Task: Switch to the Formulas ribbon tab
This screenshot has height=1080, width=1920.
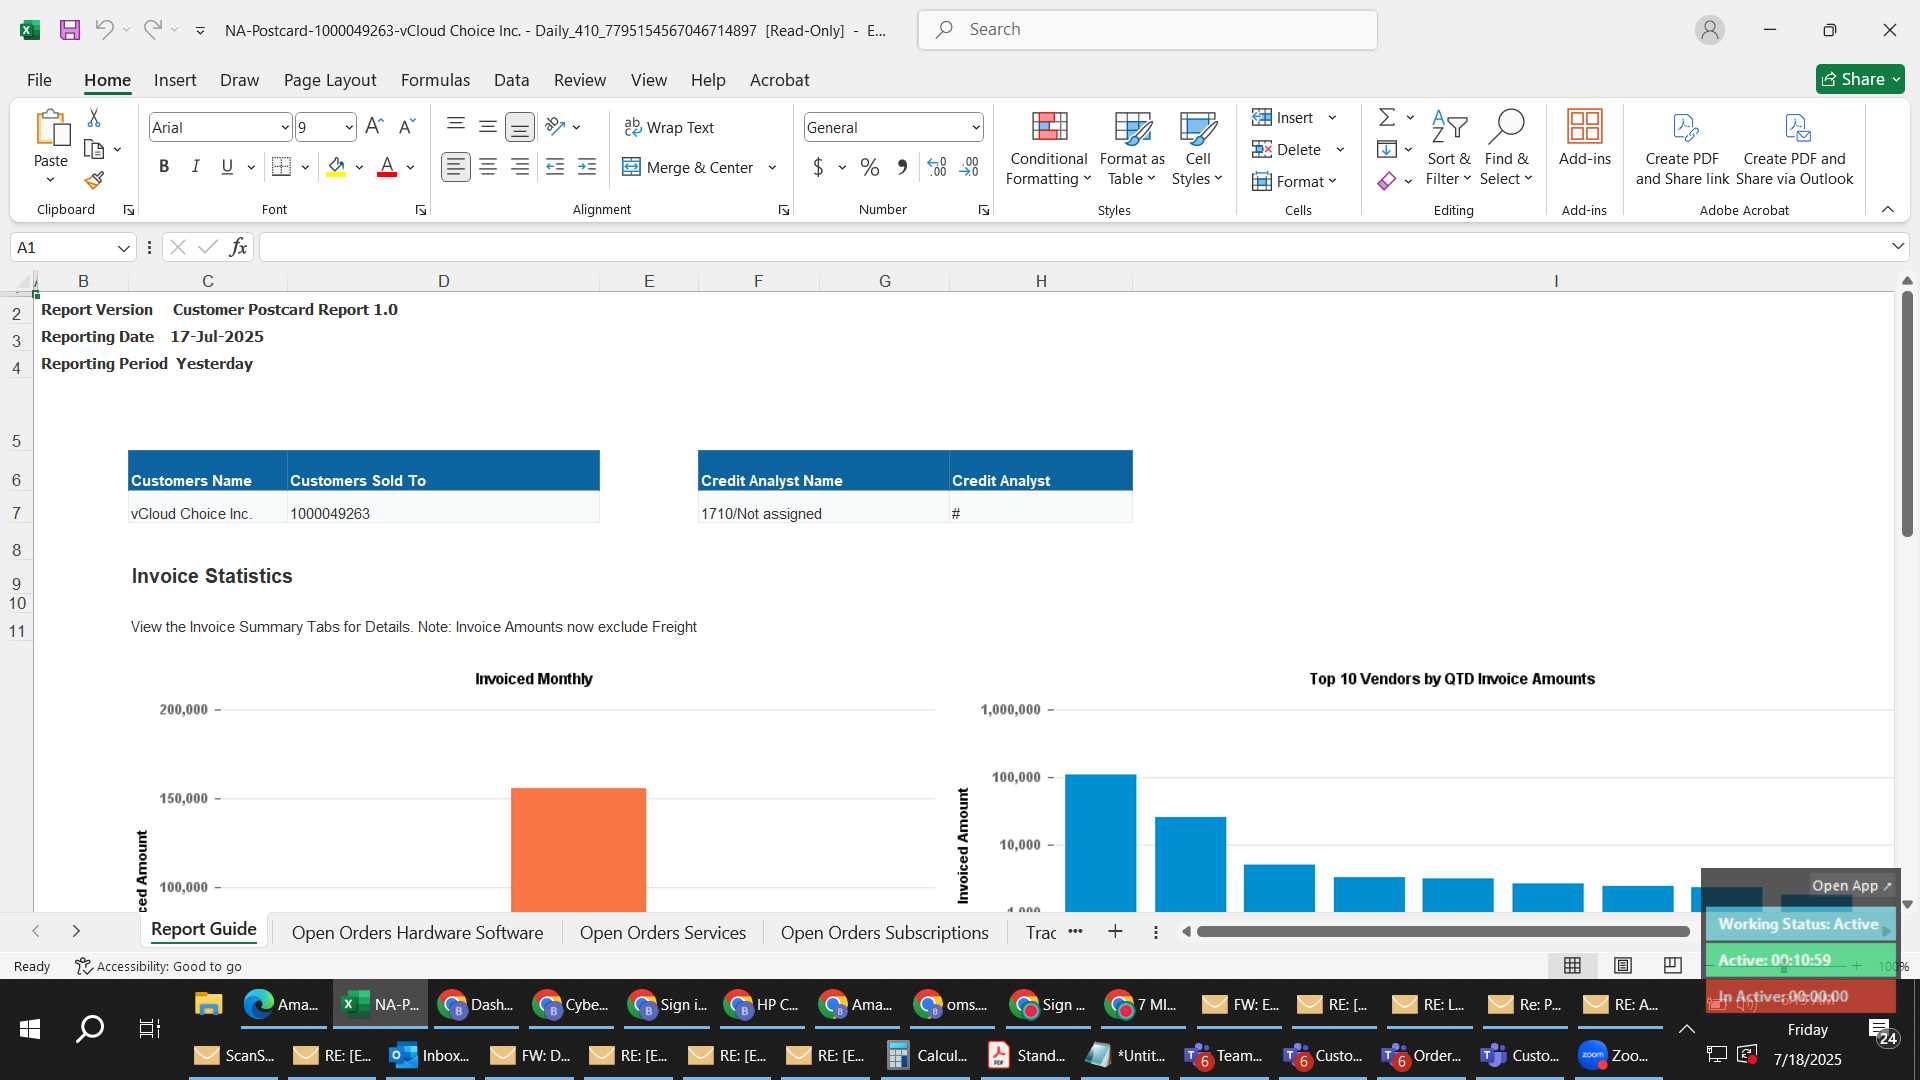Action: pyautogui.click(x=435, y=80)
